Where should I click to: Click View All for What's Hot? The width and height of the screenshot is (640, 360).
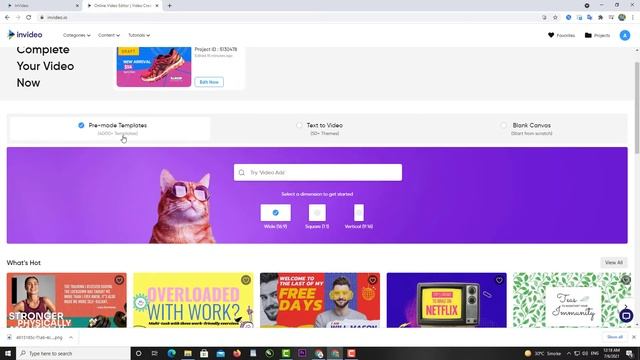[614, 262]
